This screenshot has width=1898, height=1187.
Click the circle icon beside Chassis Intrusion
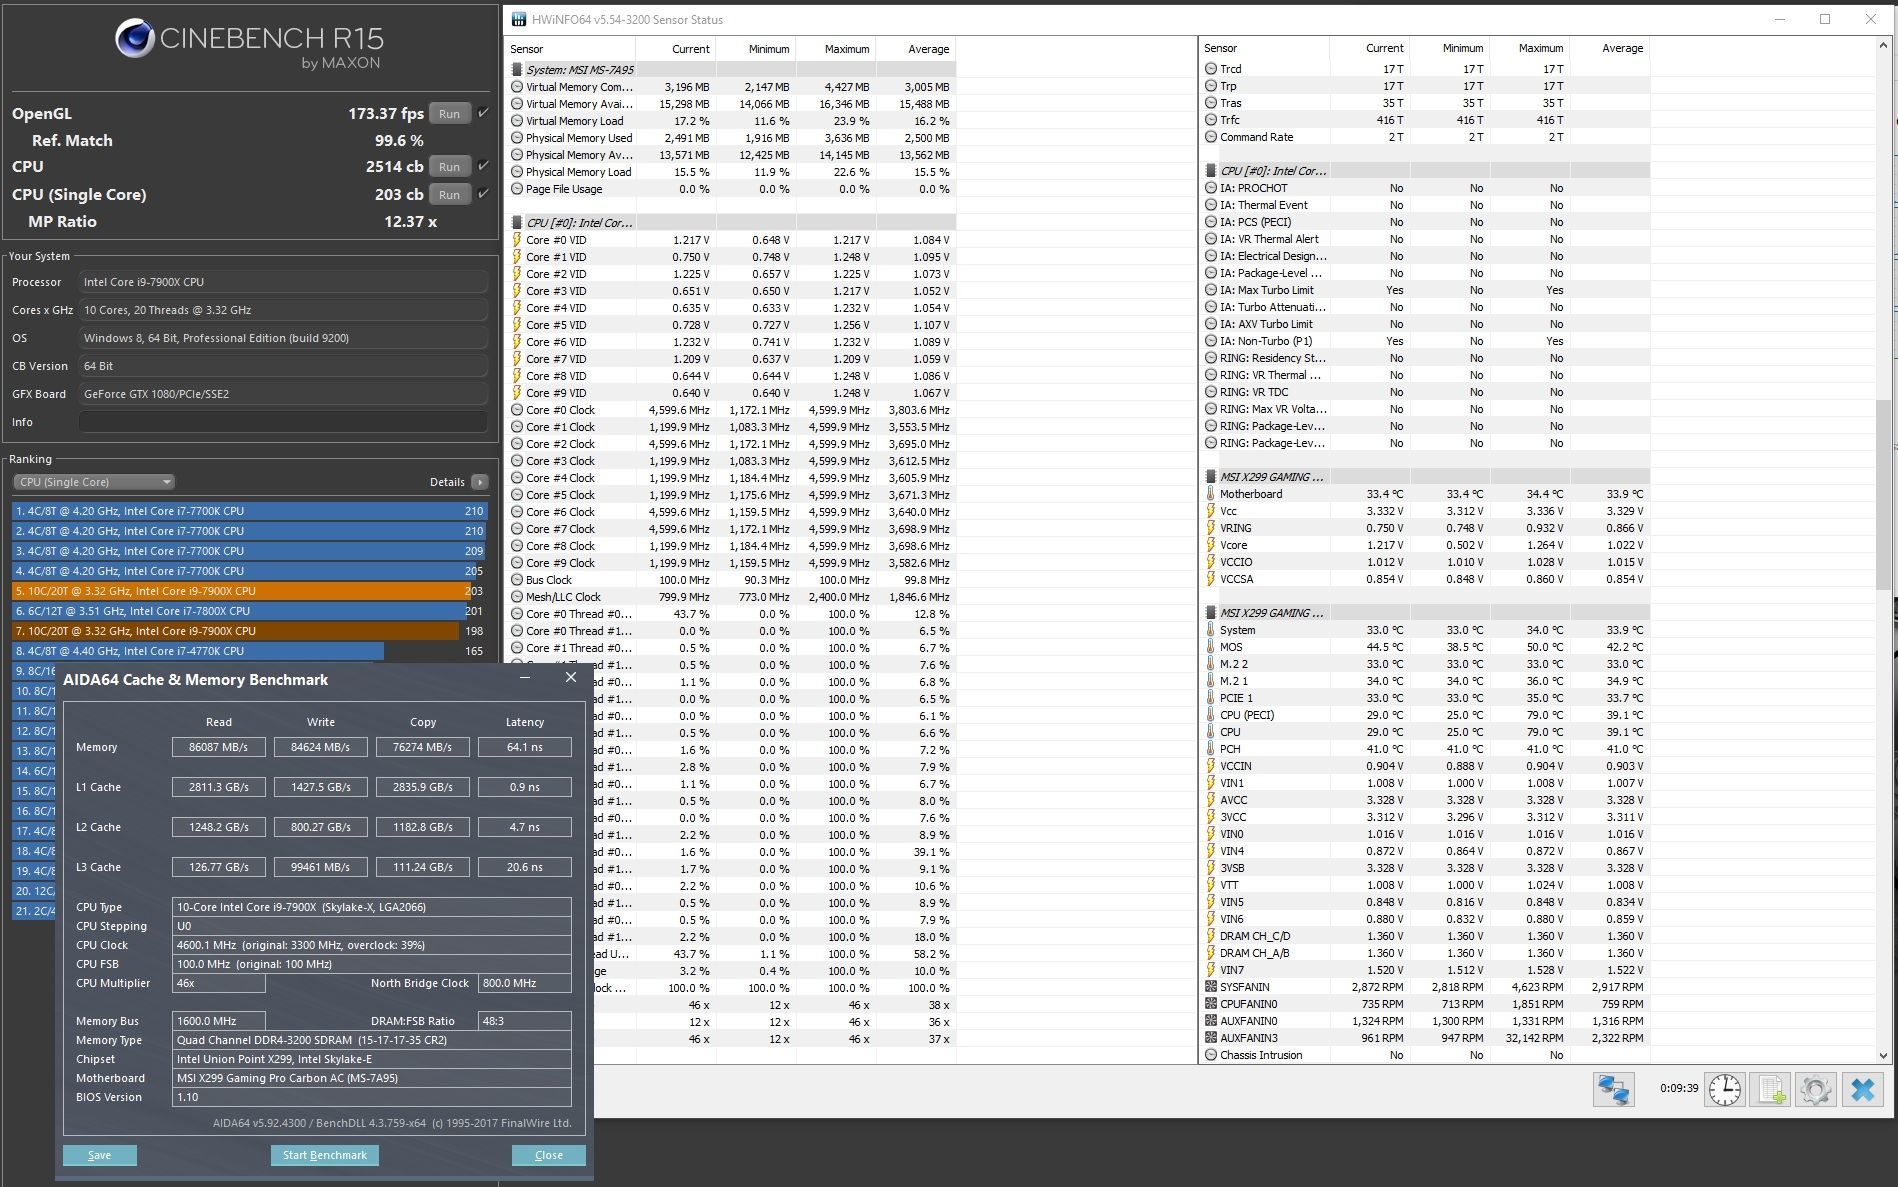click(1211, 1055)
